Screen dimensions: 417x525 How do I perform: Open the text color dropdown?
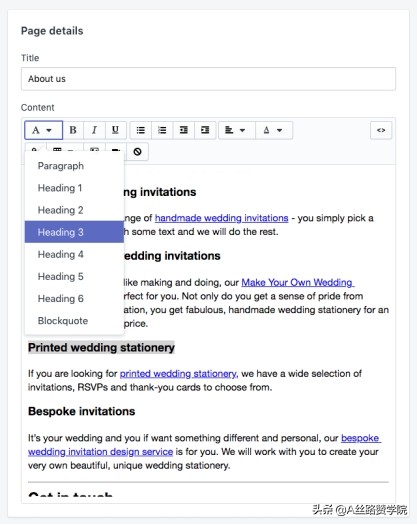coord(274,130)
